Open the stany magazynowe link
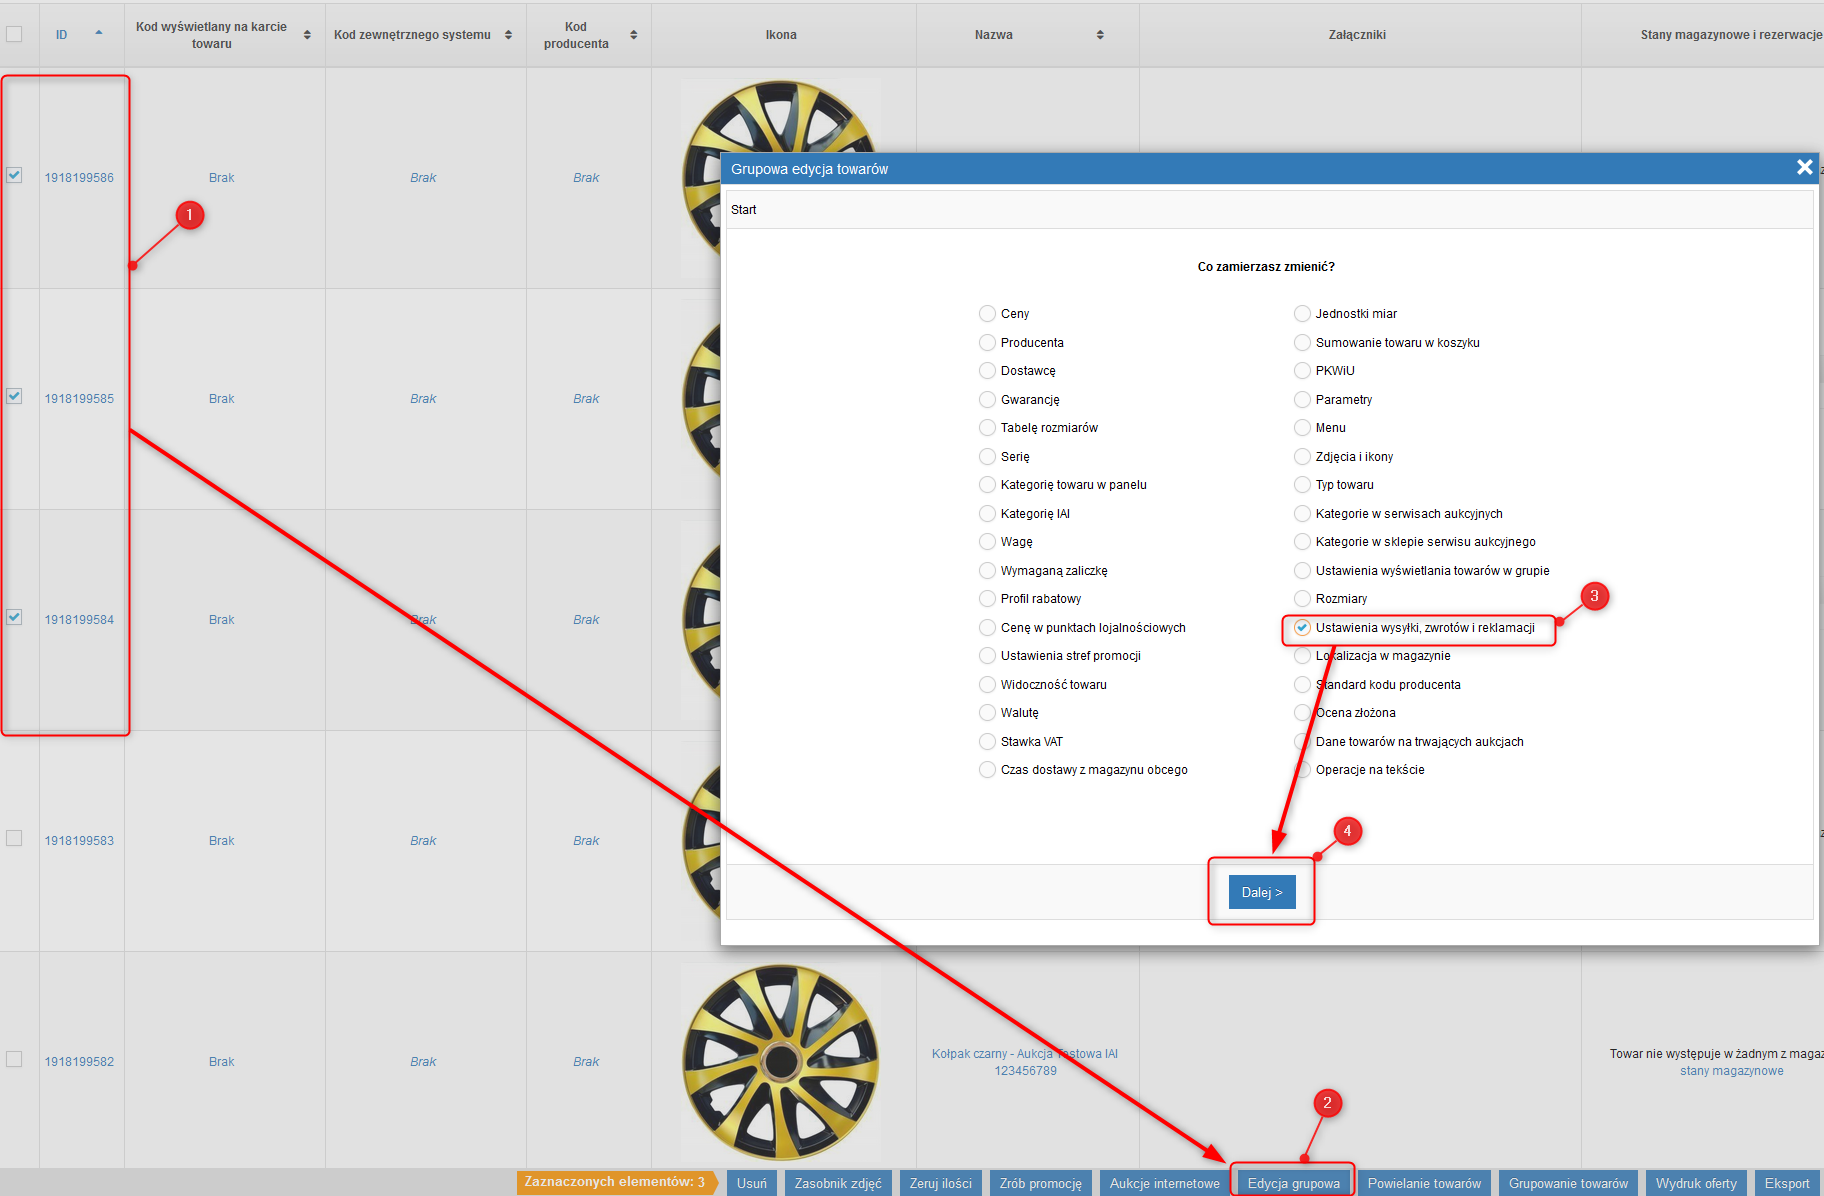1824x1196 pixels. click(1731, 1071)
